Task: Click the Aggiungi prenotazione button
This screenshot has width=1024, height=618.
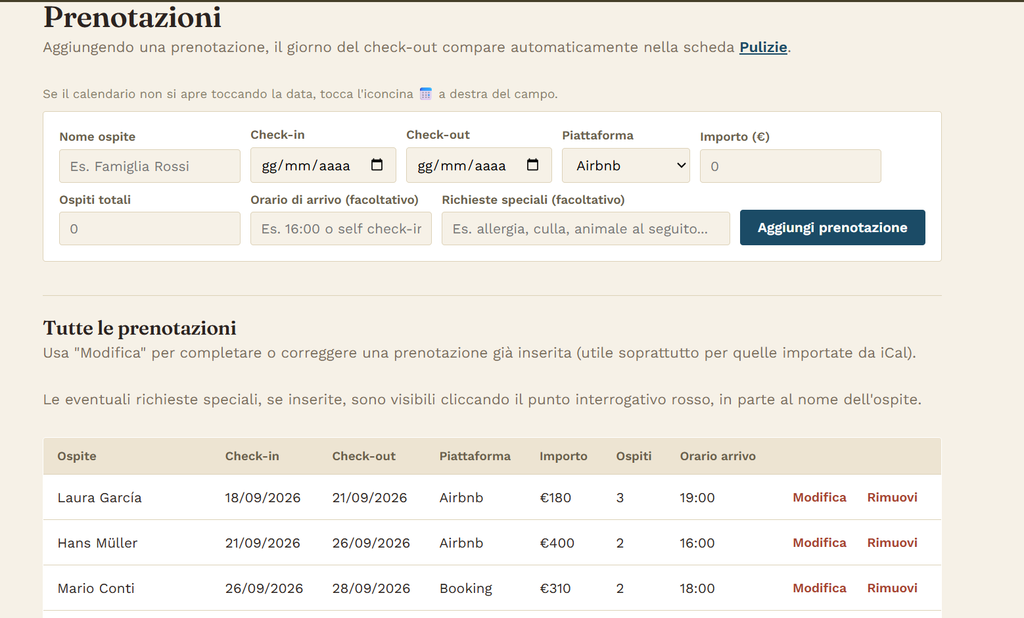Action: tap(832, 227)
